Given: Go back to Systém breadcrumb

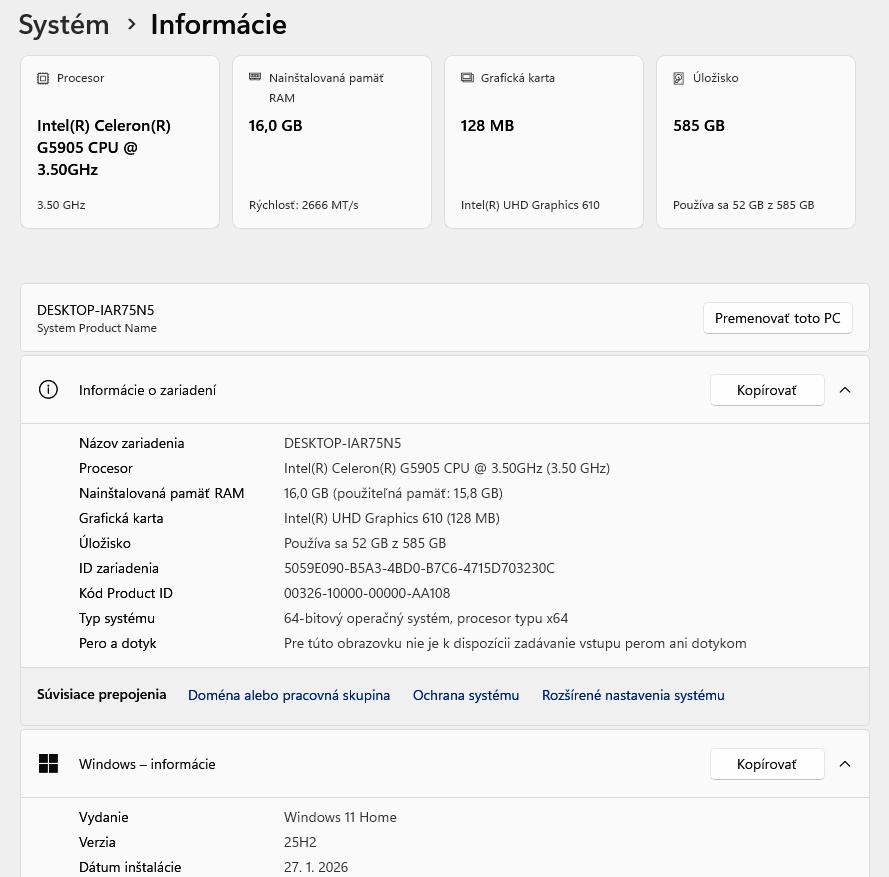Looking at the screenshot, I should click(x=64, y=25).
